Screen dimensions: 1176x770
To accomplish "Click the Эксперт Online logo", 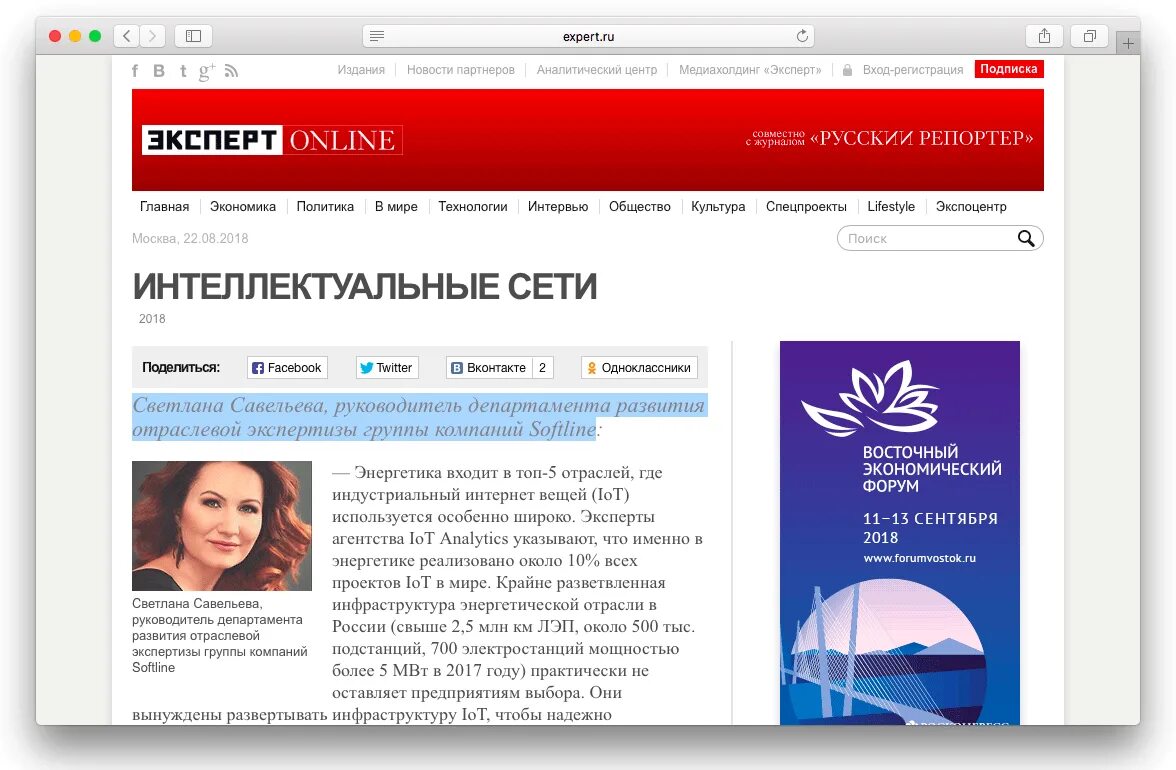I will point(272,139).
